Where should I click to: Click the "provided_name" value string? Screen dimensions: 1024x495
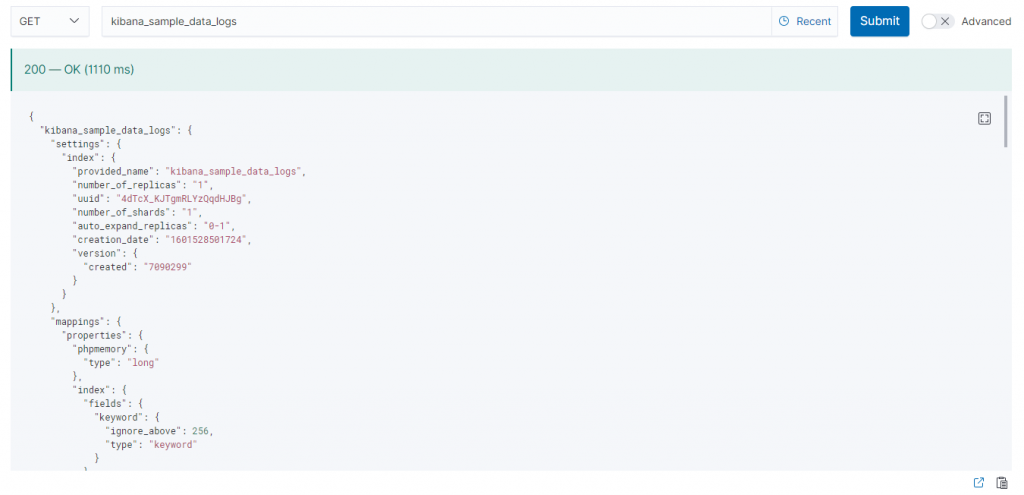(x=234, y=171)
